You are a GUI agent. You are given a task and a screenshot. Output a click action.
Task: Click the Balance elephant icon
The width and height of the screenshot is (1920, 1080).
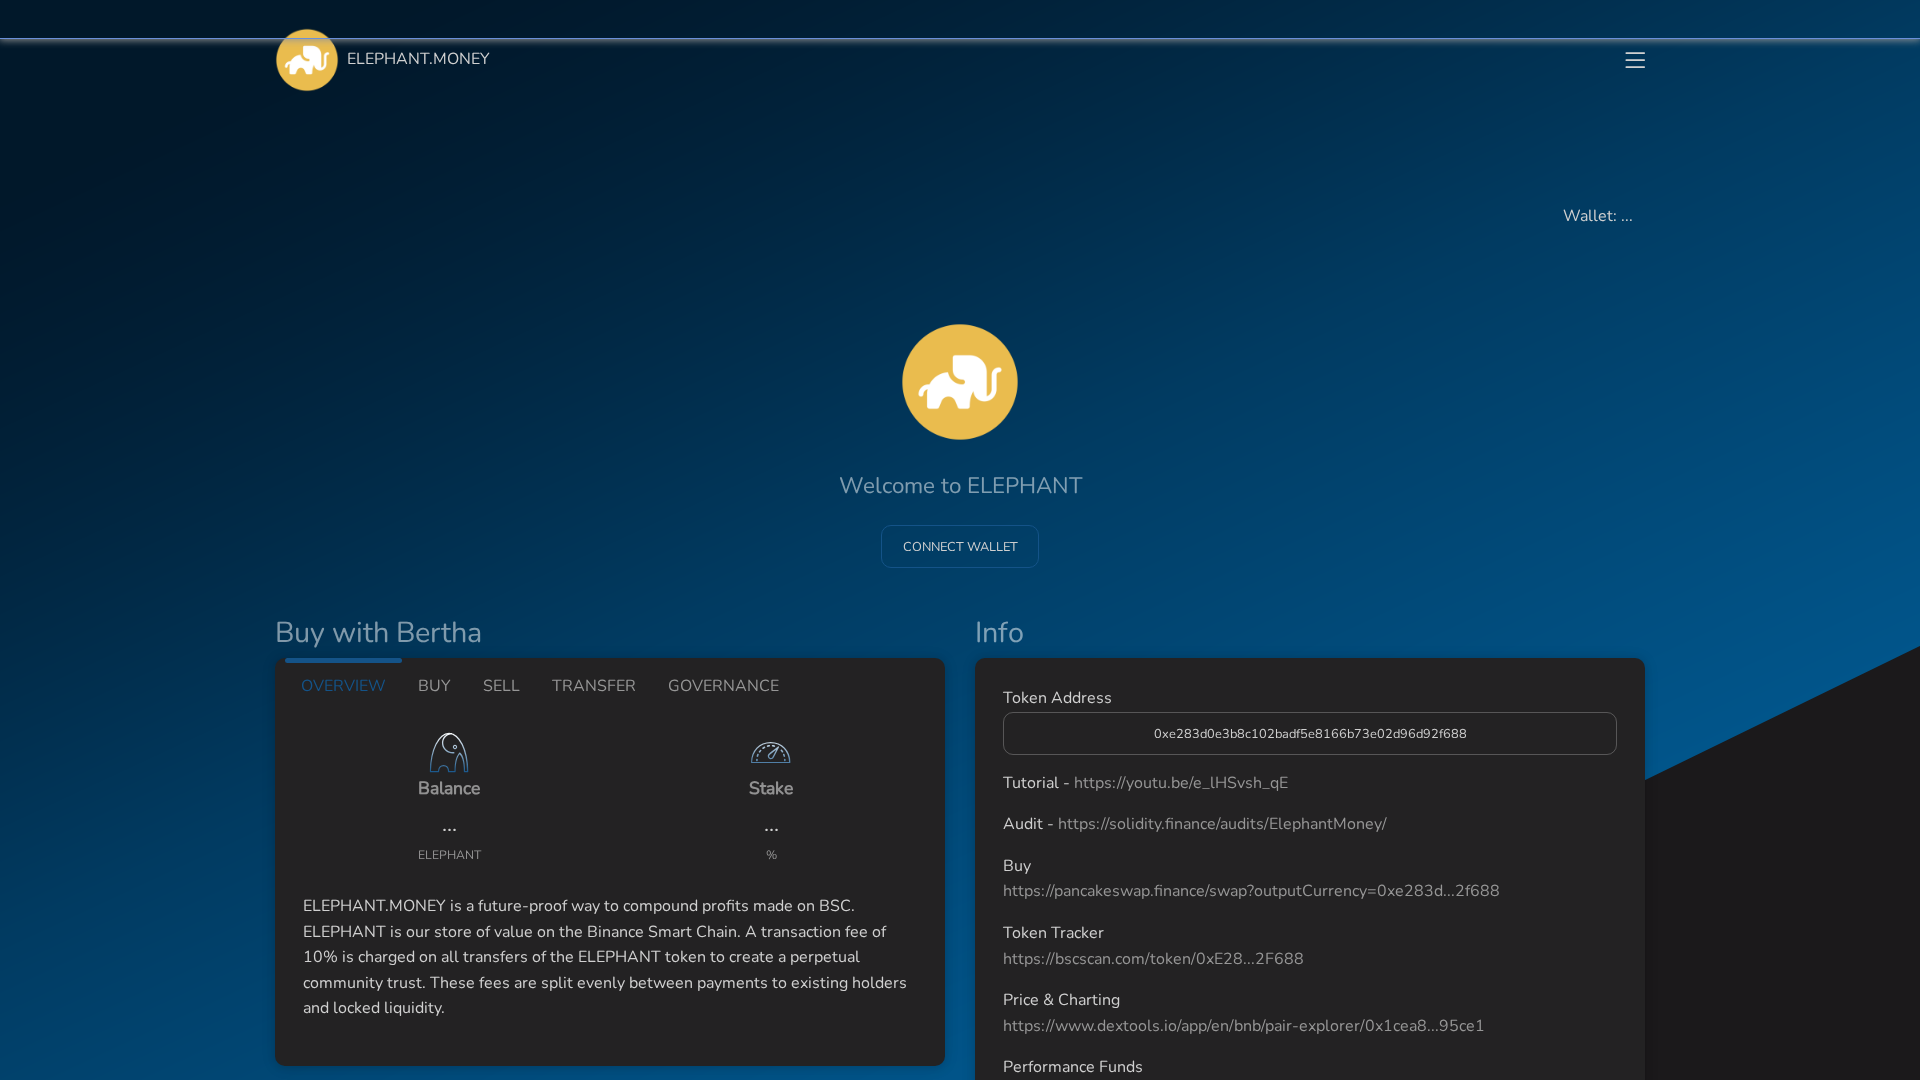pyautogui.click(x=449, y=752)
